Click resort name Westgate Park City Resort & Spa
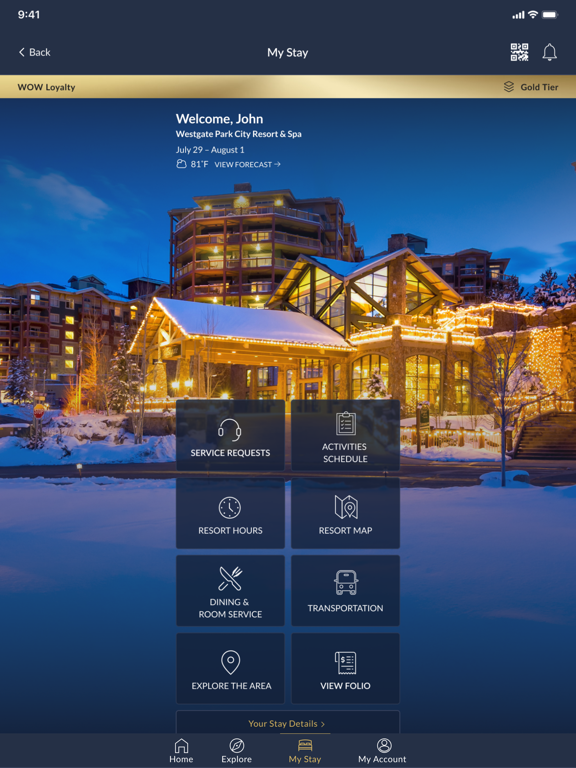Image resolution: width=576 pixels, height=768 pixels. 239,134
